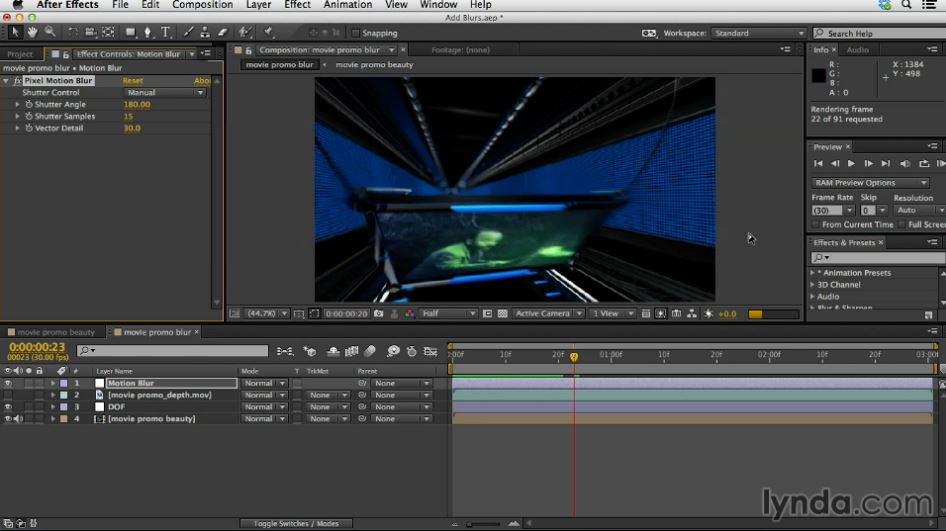Screen dimensions: 946x531
Task: Check the From Current Time option
Action: pos(816,224)
